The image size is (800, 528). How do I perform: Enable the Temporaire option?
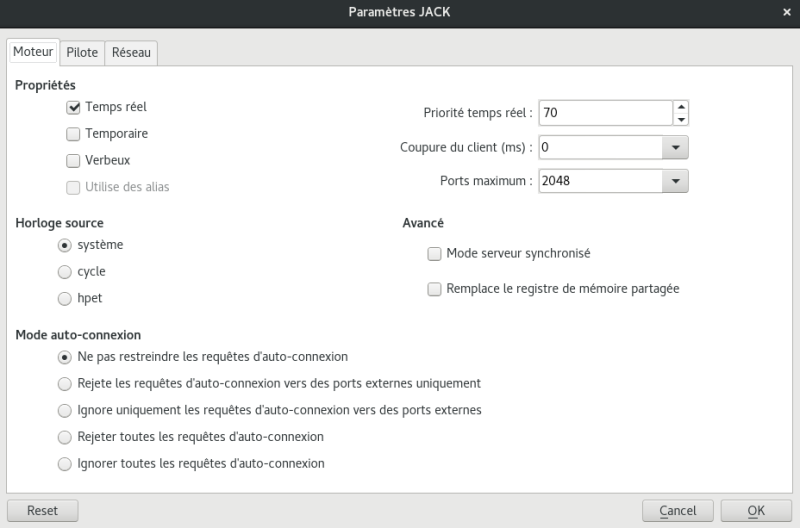tap(73, 133)
